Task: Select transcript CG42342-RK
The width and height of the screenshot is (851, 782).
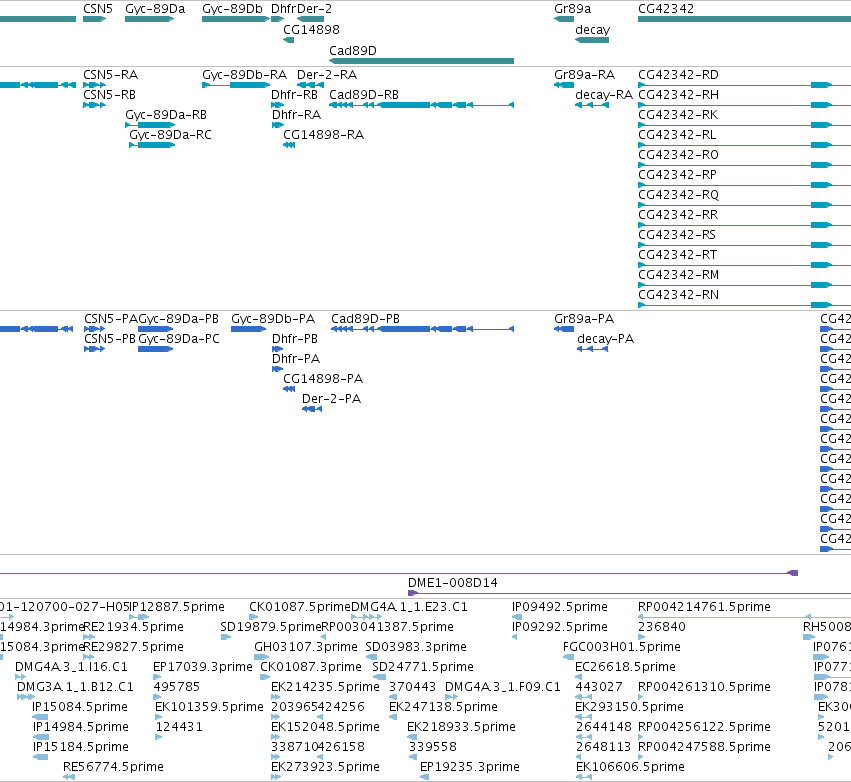Action: [x=678, y=115]
